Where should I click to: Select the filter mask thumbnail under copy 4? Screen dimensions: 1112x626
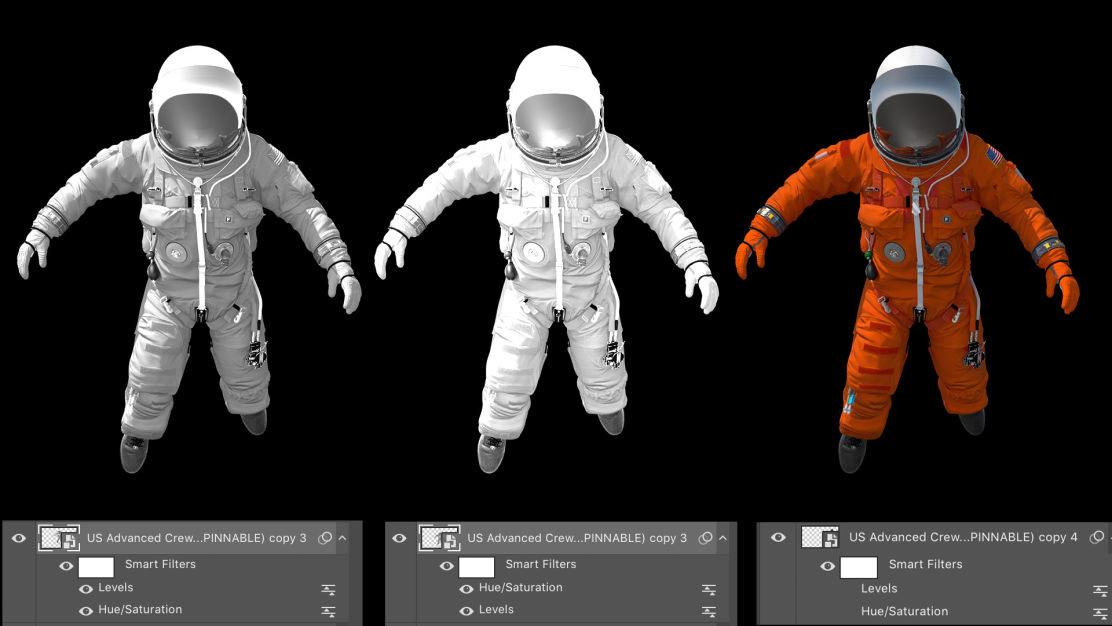[859, 568]
